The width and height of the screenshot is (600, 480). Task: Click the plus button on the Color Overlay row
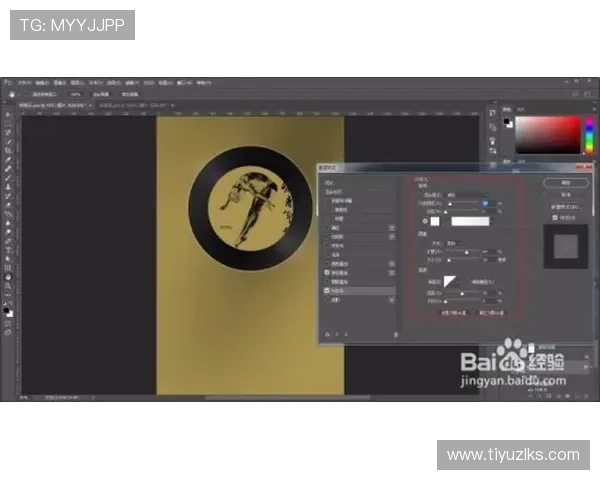coord(392,264)
